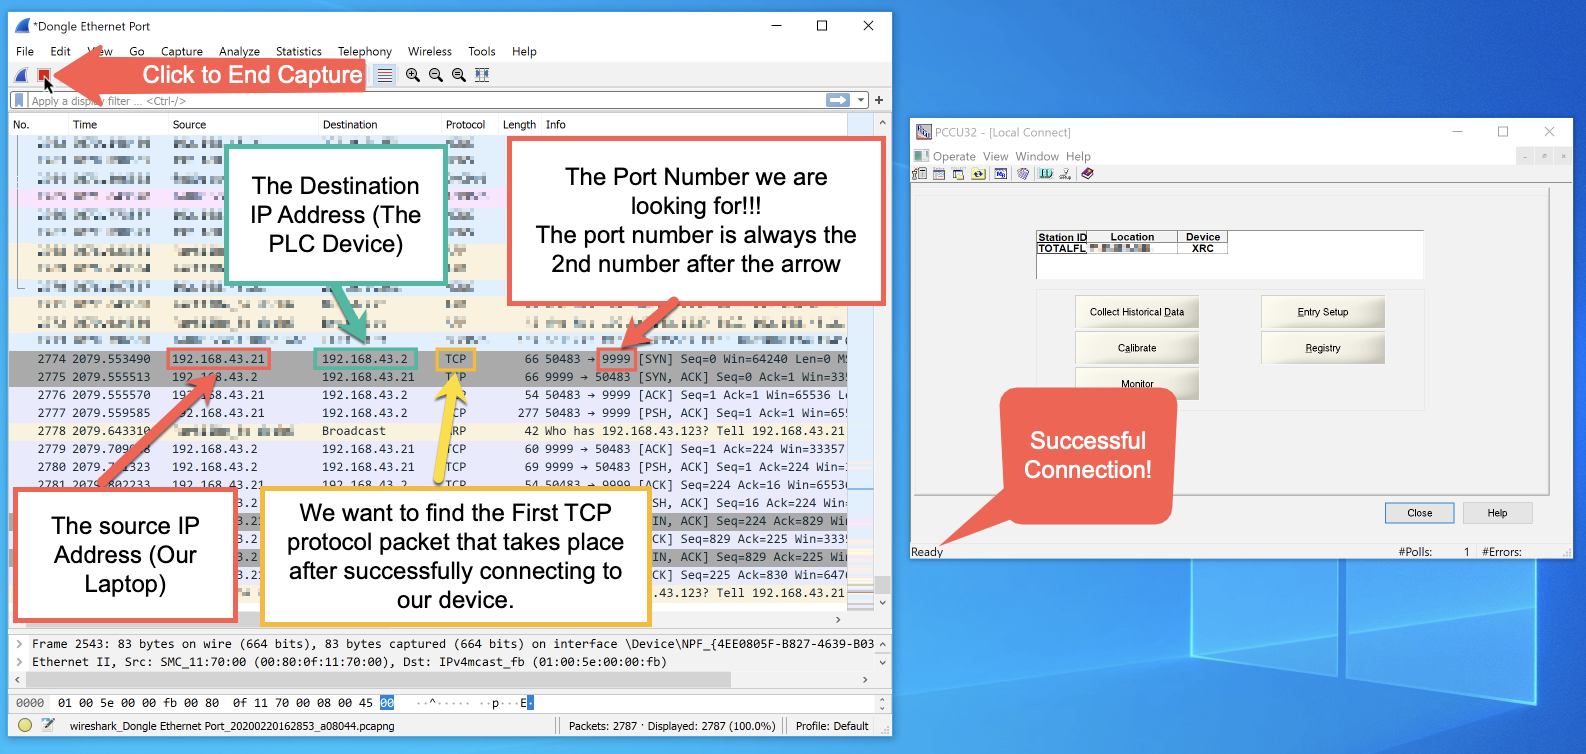Select packet number 2774 row

click(428, 359)
